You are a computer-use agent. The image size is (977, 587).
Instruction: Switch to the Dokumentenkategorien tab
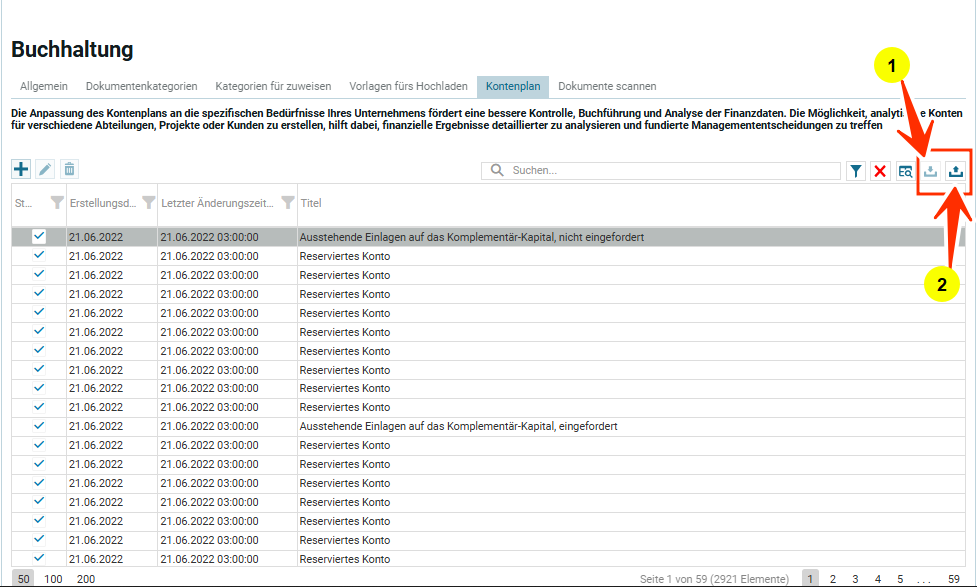141,86
